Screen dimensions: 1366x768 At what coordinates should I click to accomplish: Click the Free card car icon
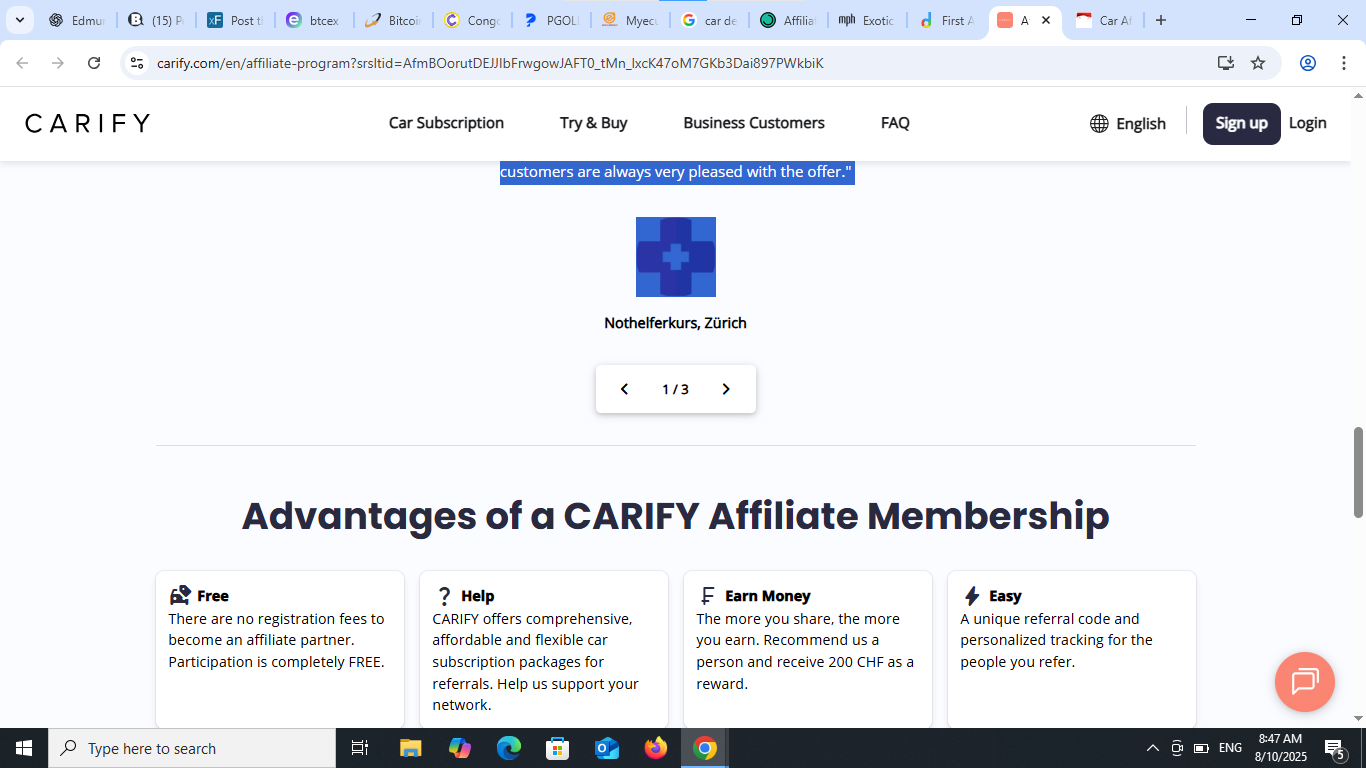[x=180, y=596]
